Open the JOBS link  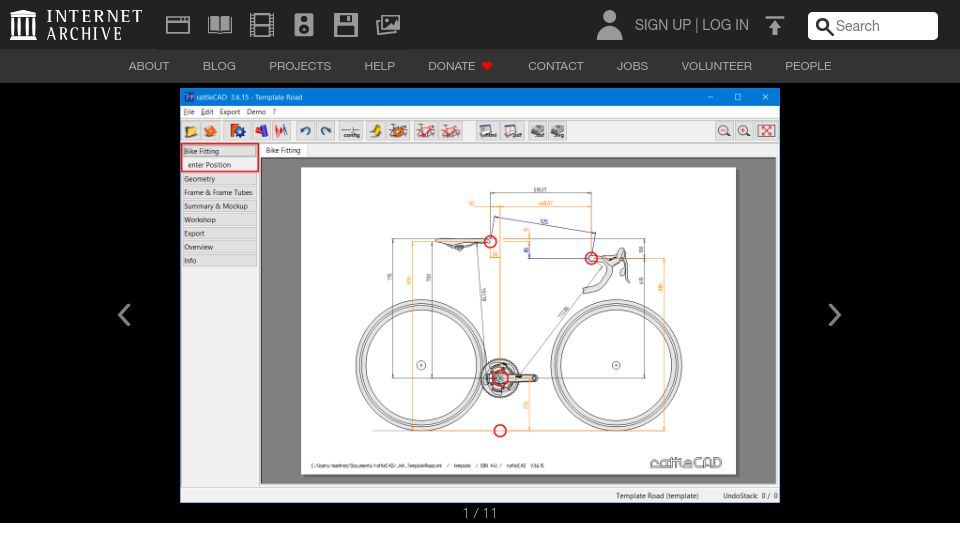click(x=632, y=66)
